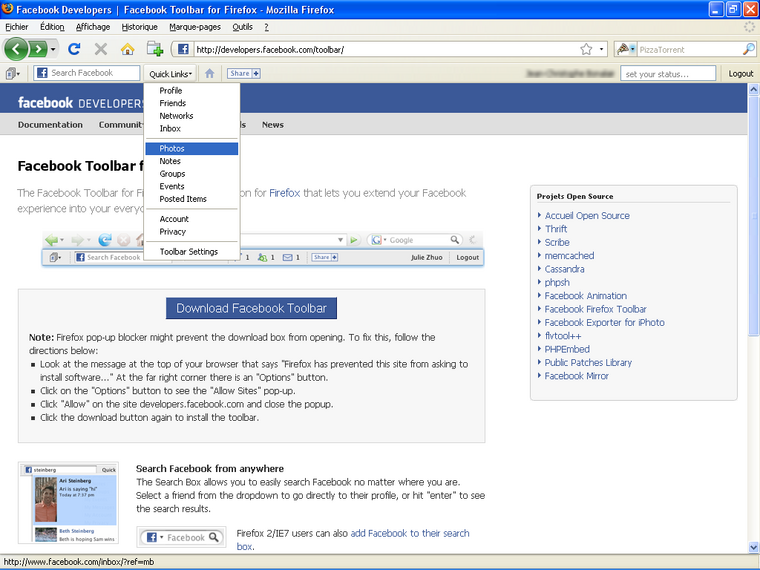The width and height of the screenshot is (760, 570).
Task: Toggle the Facebook sidebar icon
Action: click(x=13, y=74)
